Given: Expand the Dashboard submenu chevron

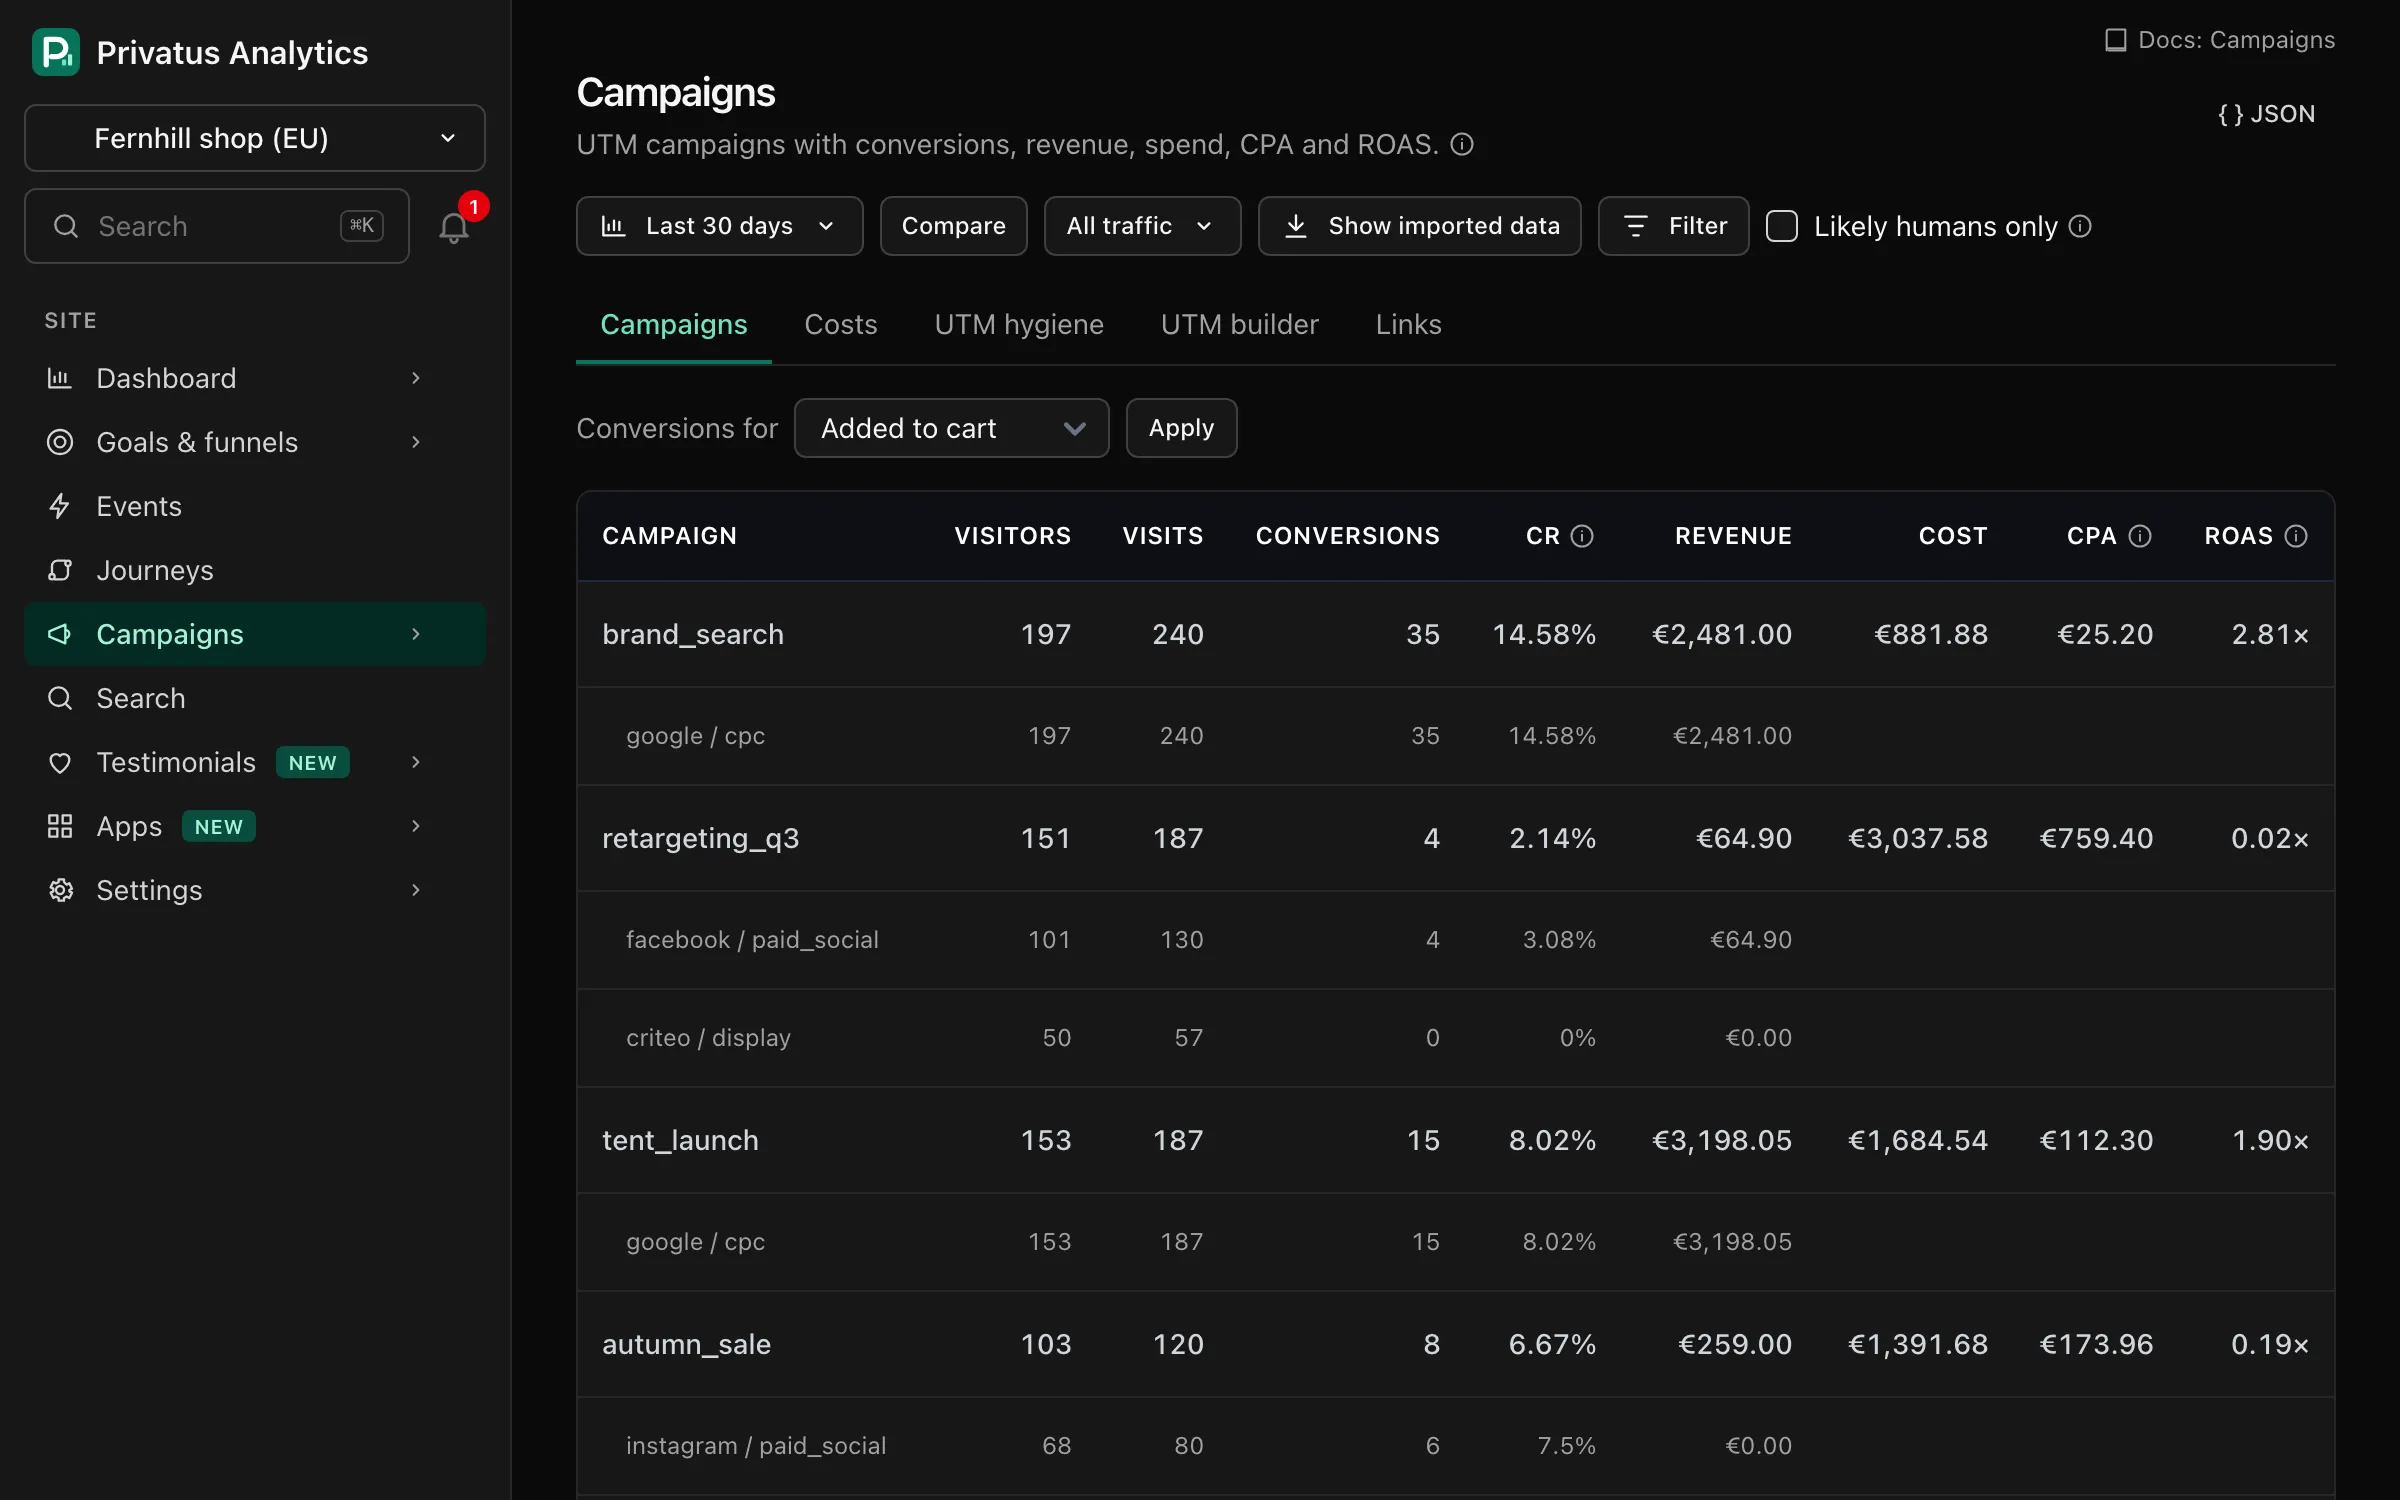Looking at the screenshot, I should [x=416, y=378].
